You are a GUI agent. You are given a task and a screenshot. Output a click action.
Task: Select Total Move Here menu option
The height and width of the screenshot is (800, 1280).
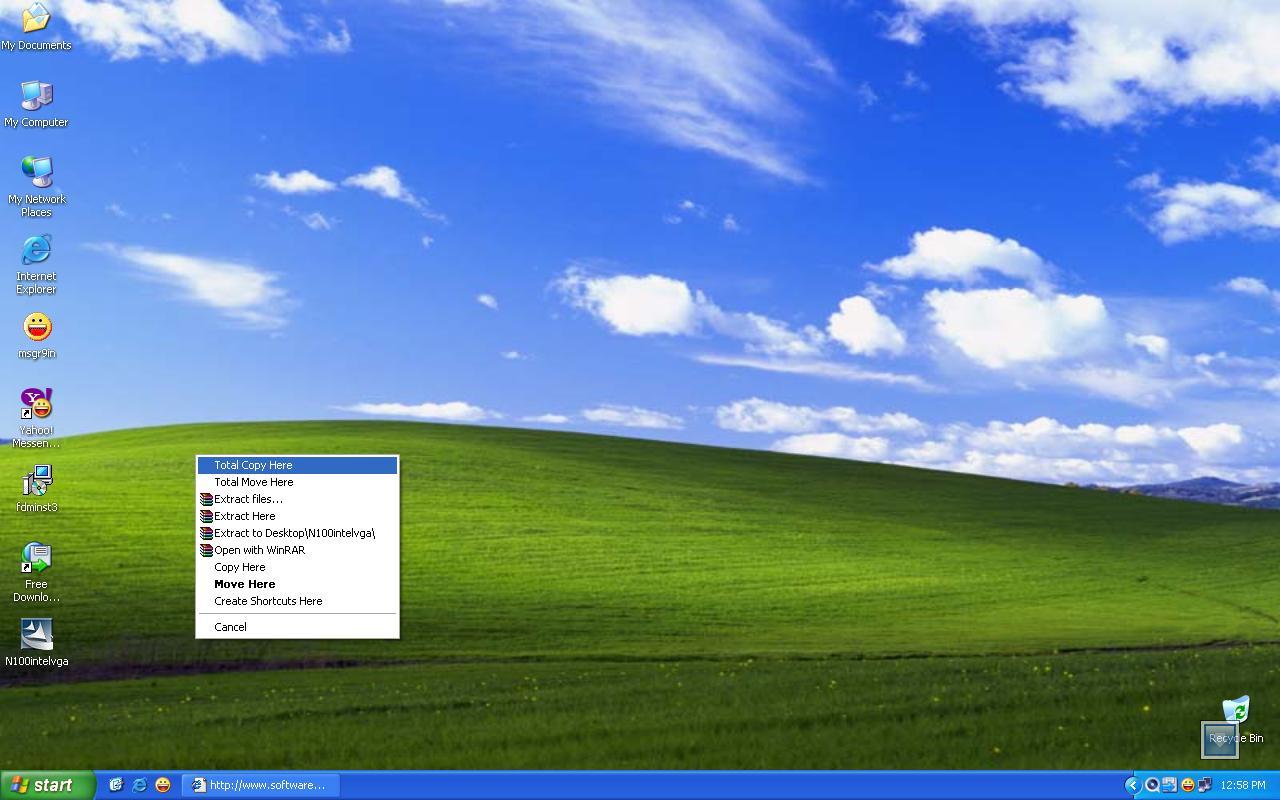(253, 482)
